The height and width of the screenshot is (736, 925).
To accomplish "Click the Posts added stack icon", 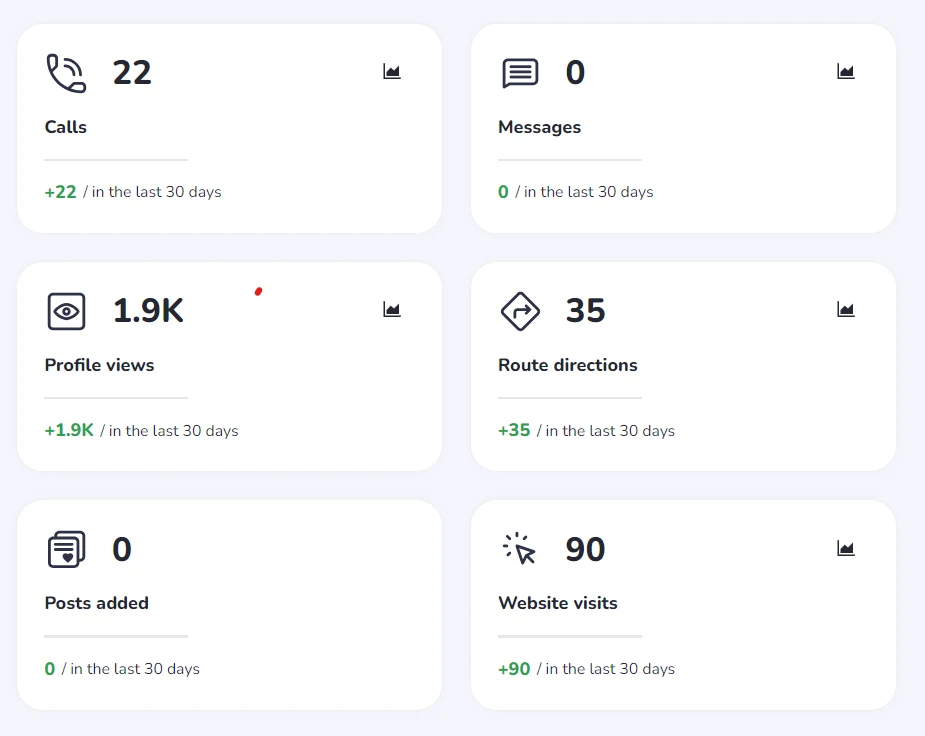I will point(66,550).
